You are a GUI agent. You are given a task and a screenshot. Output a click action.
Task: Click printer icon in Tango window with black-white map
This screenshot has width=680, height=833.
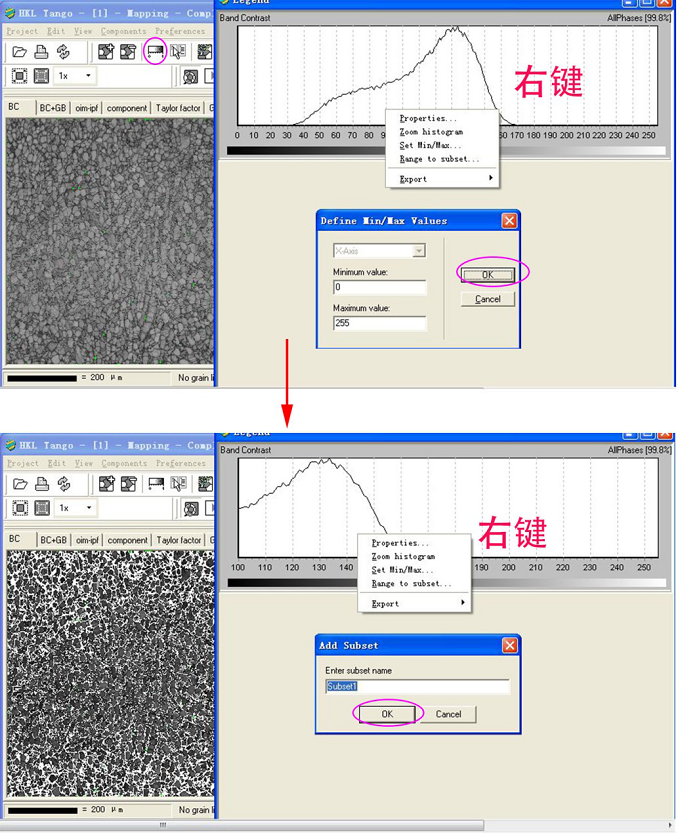(x=42, y=484)
